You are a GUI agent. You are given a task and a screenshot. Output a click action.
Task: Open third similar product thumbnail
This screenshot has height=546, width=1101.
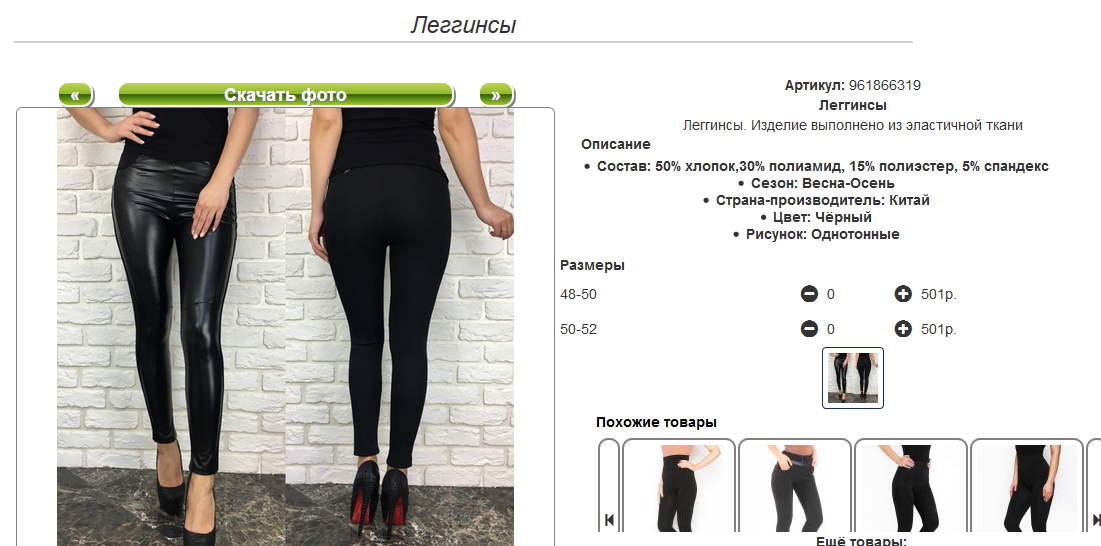[911, 486]
